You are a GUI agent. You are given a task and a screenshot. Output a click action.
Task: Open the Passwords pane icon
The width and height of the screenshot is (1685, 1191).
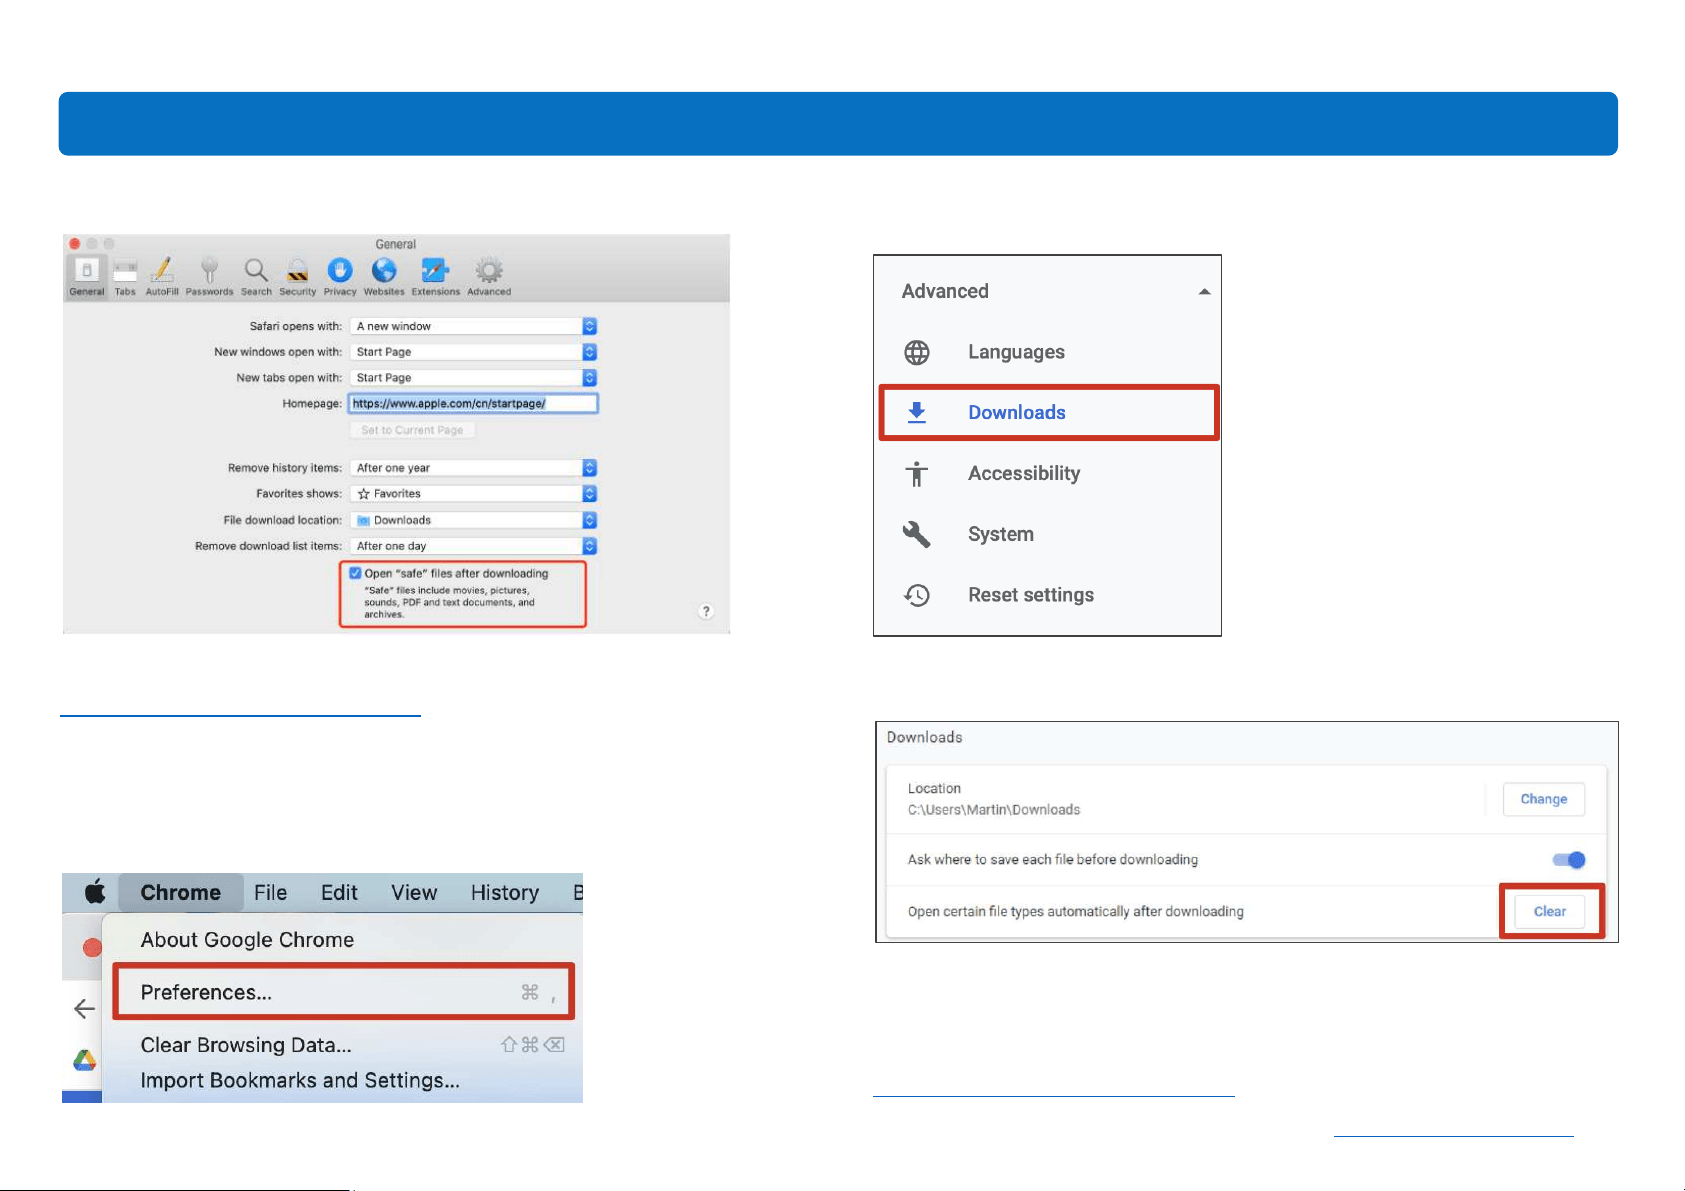[209, 277]
